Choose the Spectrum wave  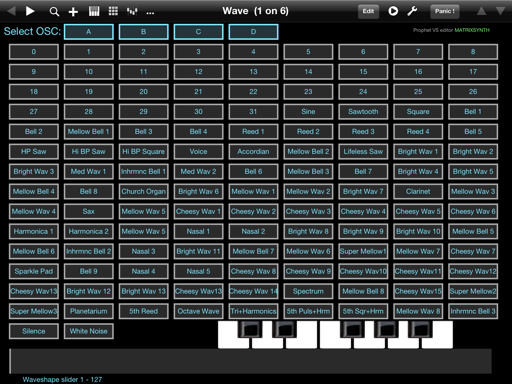(308, 292)
